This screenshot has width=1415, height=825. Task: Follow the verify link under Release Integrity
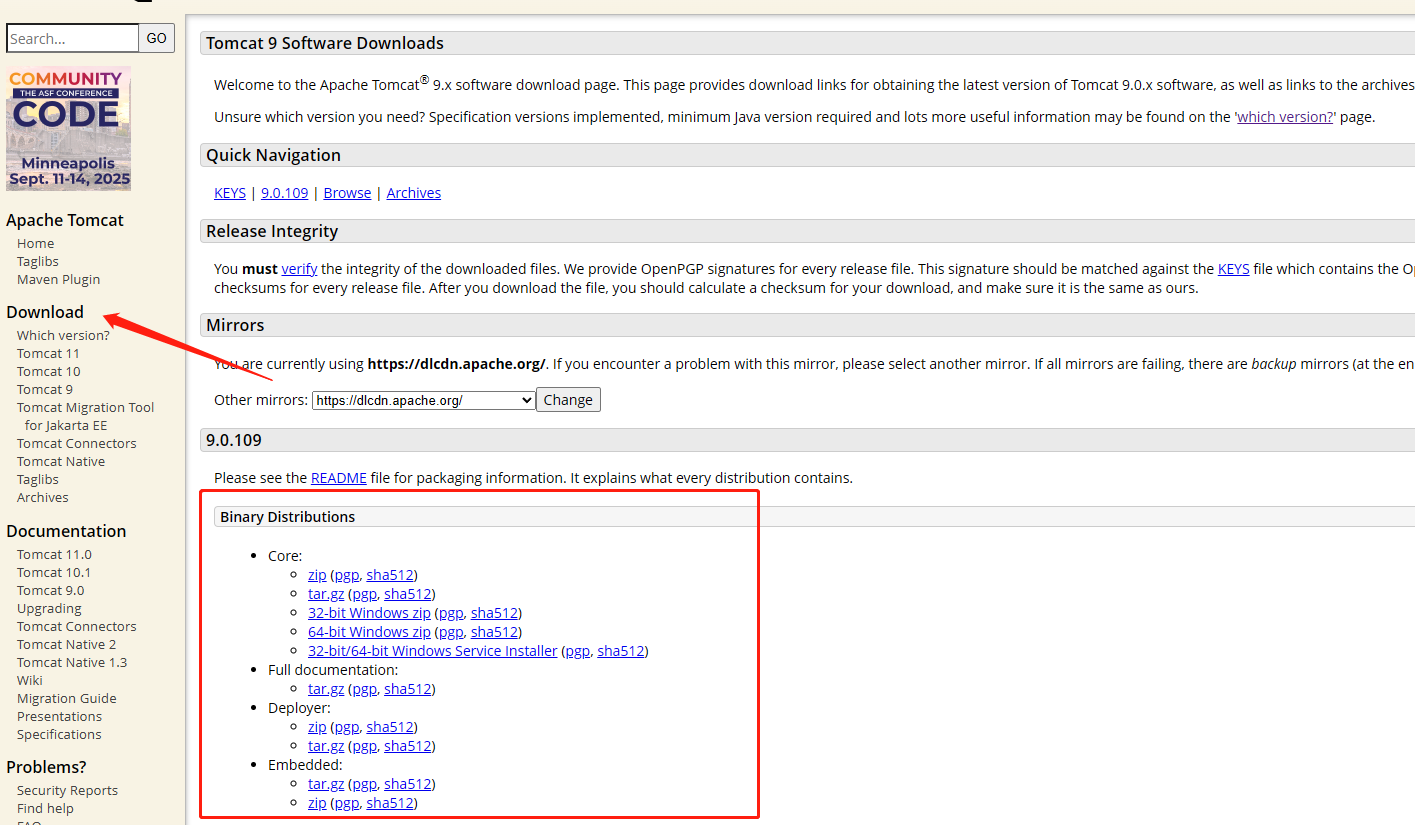pyautogui.click(x=299, y=269)
